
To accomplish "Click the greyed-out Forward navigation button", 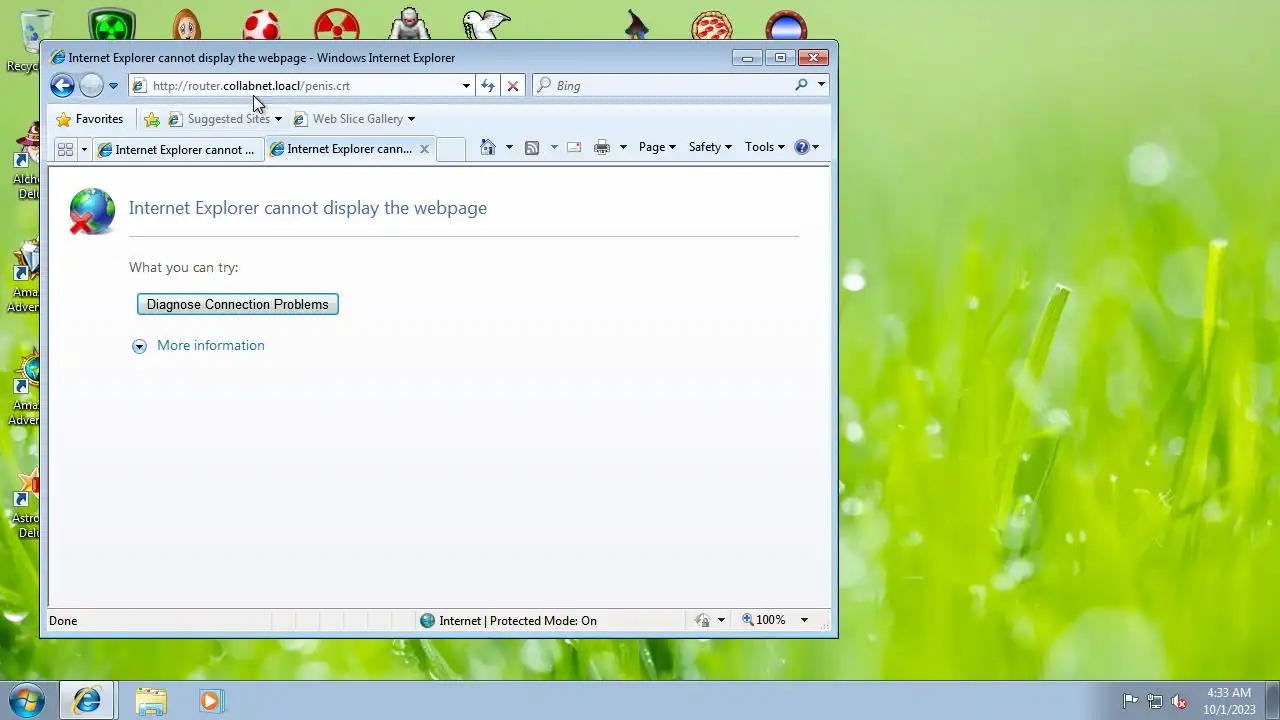I will pos(91,86).
